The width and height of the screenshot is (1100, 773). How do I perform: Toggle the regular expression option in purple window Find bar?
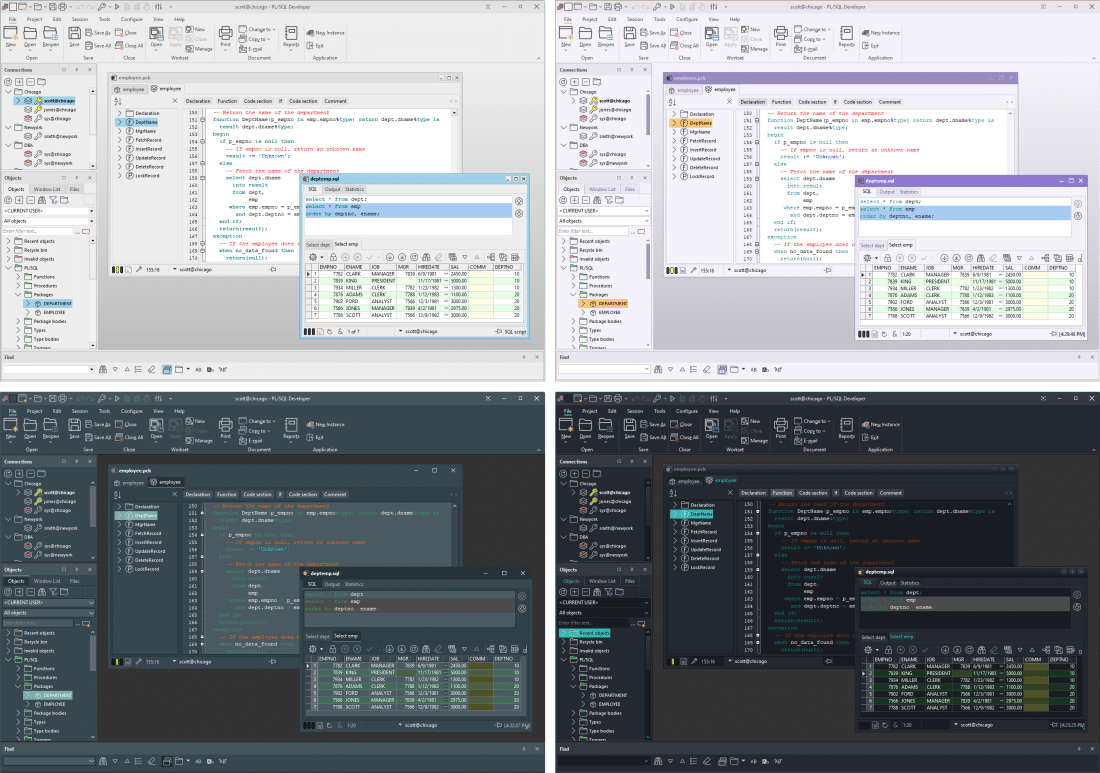pyautogui.click(x=777, y=369)
